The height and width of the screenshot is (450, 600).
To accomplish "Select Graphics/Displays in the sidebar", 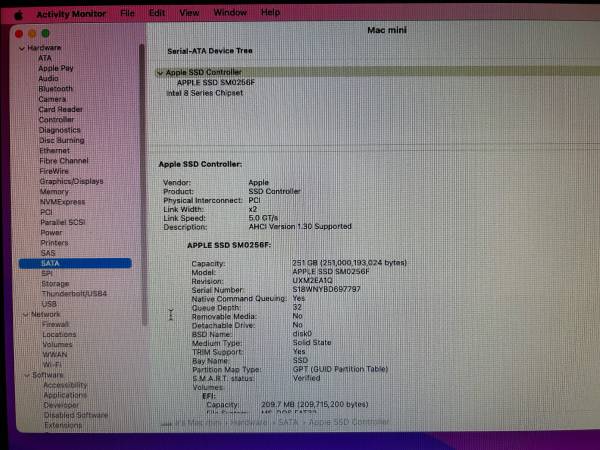I will click(71, 181).
